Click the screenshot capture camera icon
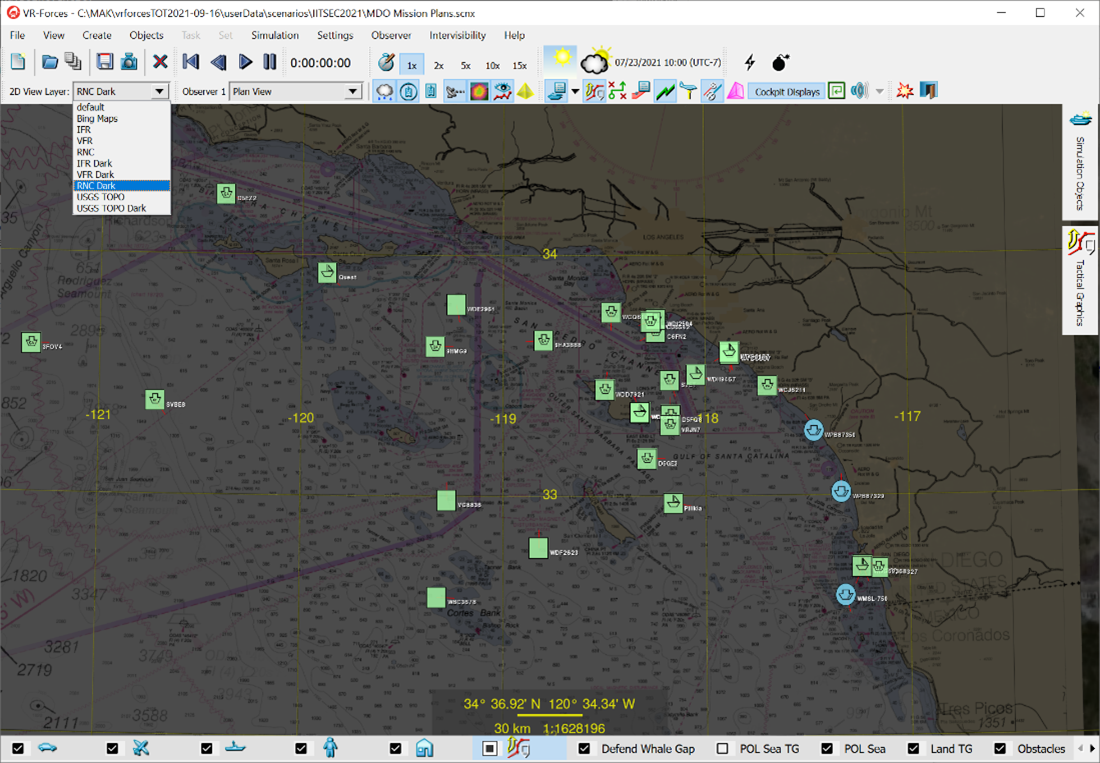The height and width of the screenshot is (763, 1100). pos(130,62)
